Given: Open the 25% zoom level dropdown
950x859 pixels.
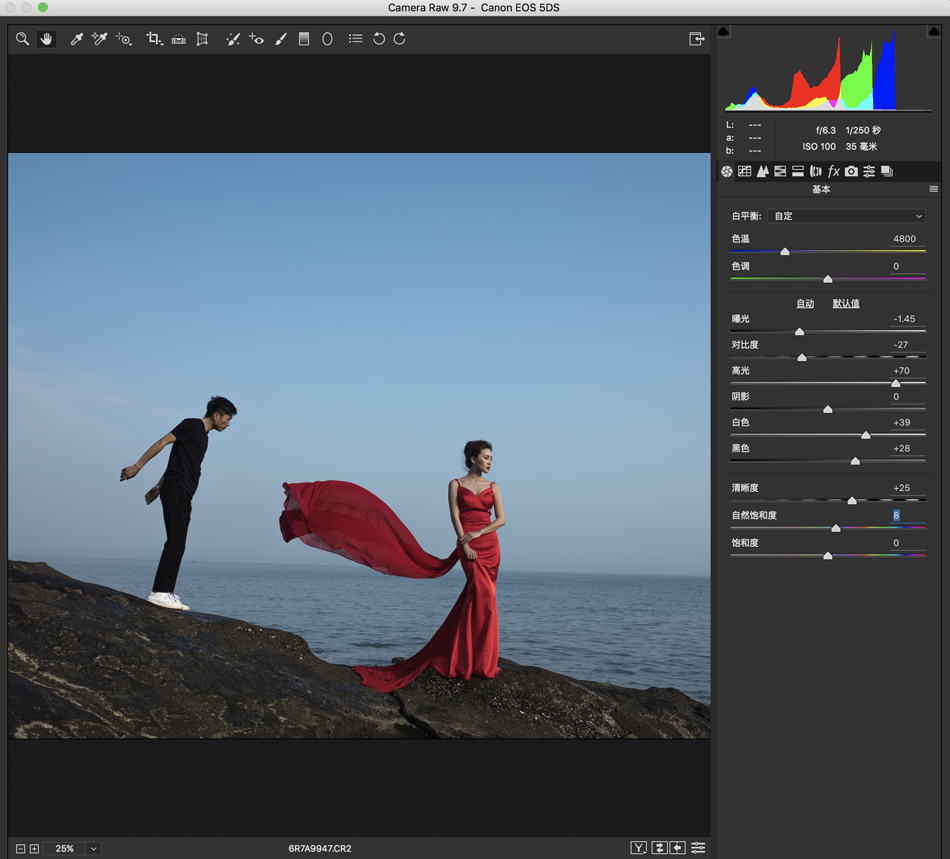Looking at the screenshot, I should coord(93,849).
